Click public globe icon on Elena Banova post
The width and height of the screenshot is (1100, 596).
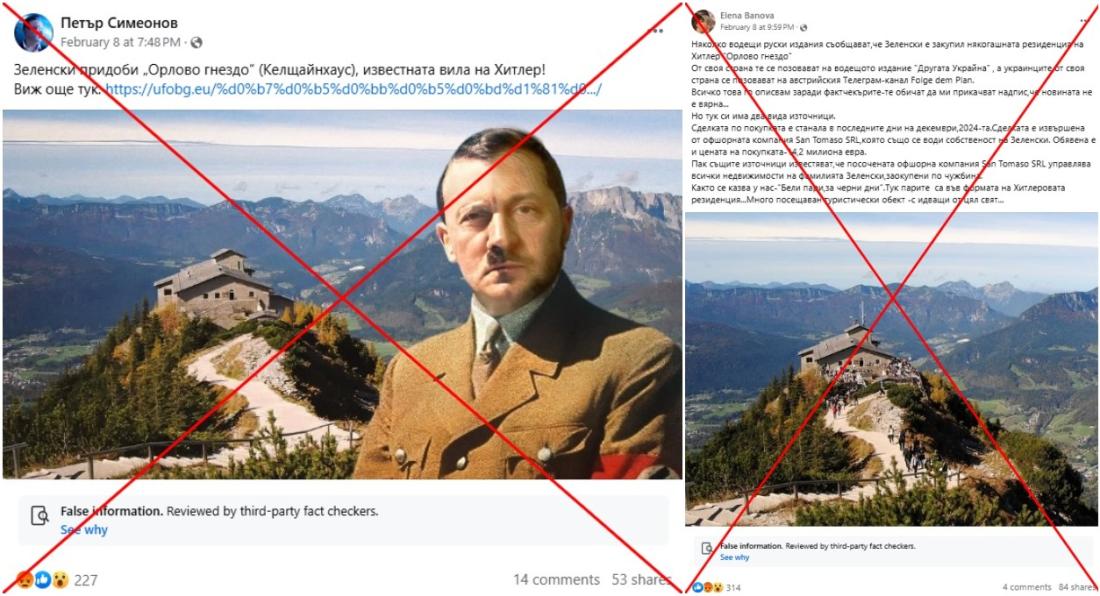pyautogui.click(x=803, y=27)
